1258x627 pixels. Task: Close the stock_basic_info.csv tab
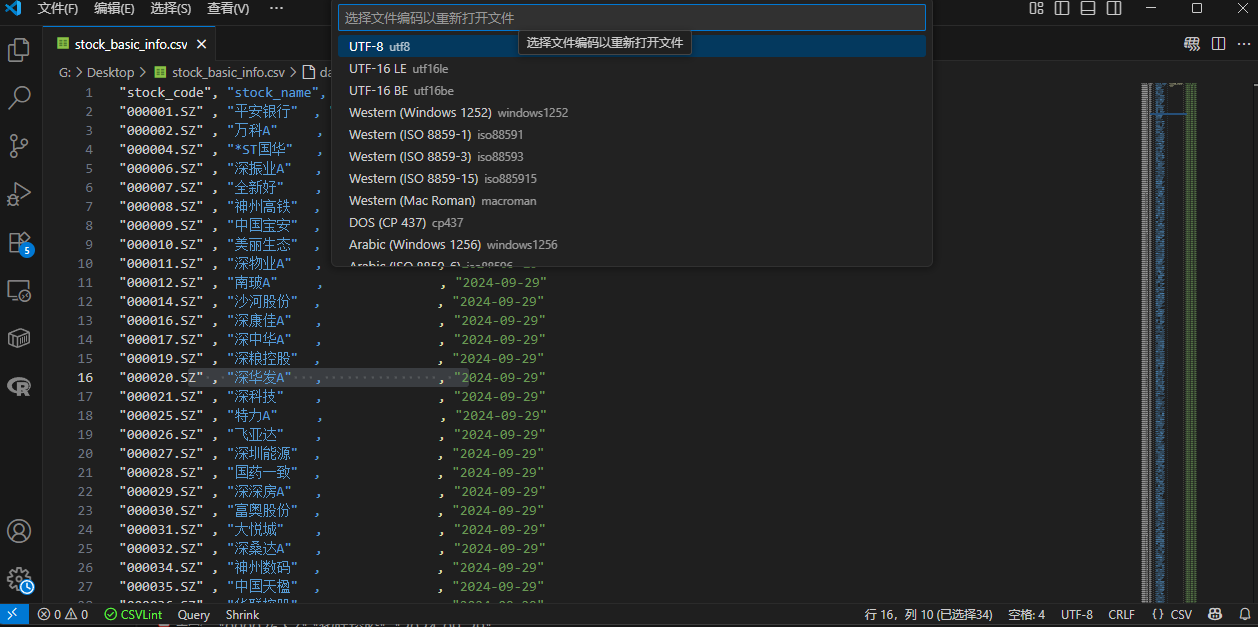(x=201, y=44)
